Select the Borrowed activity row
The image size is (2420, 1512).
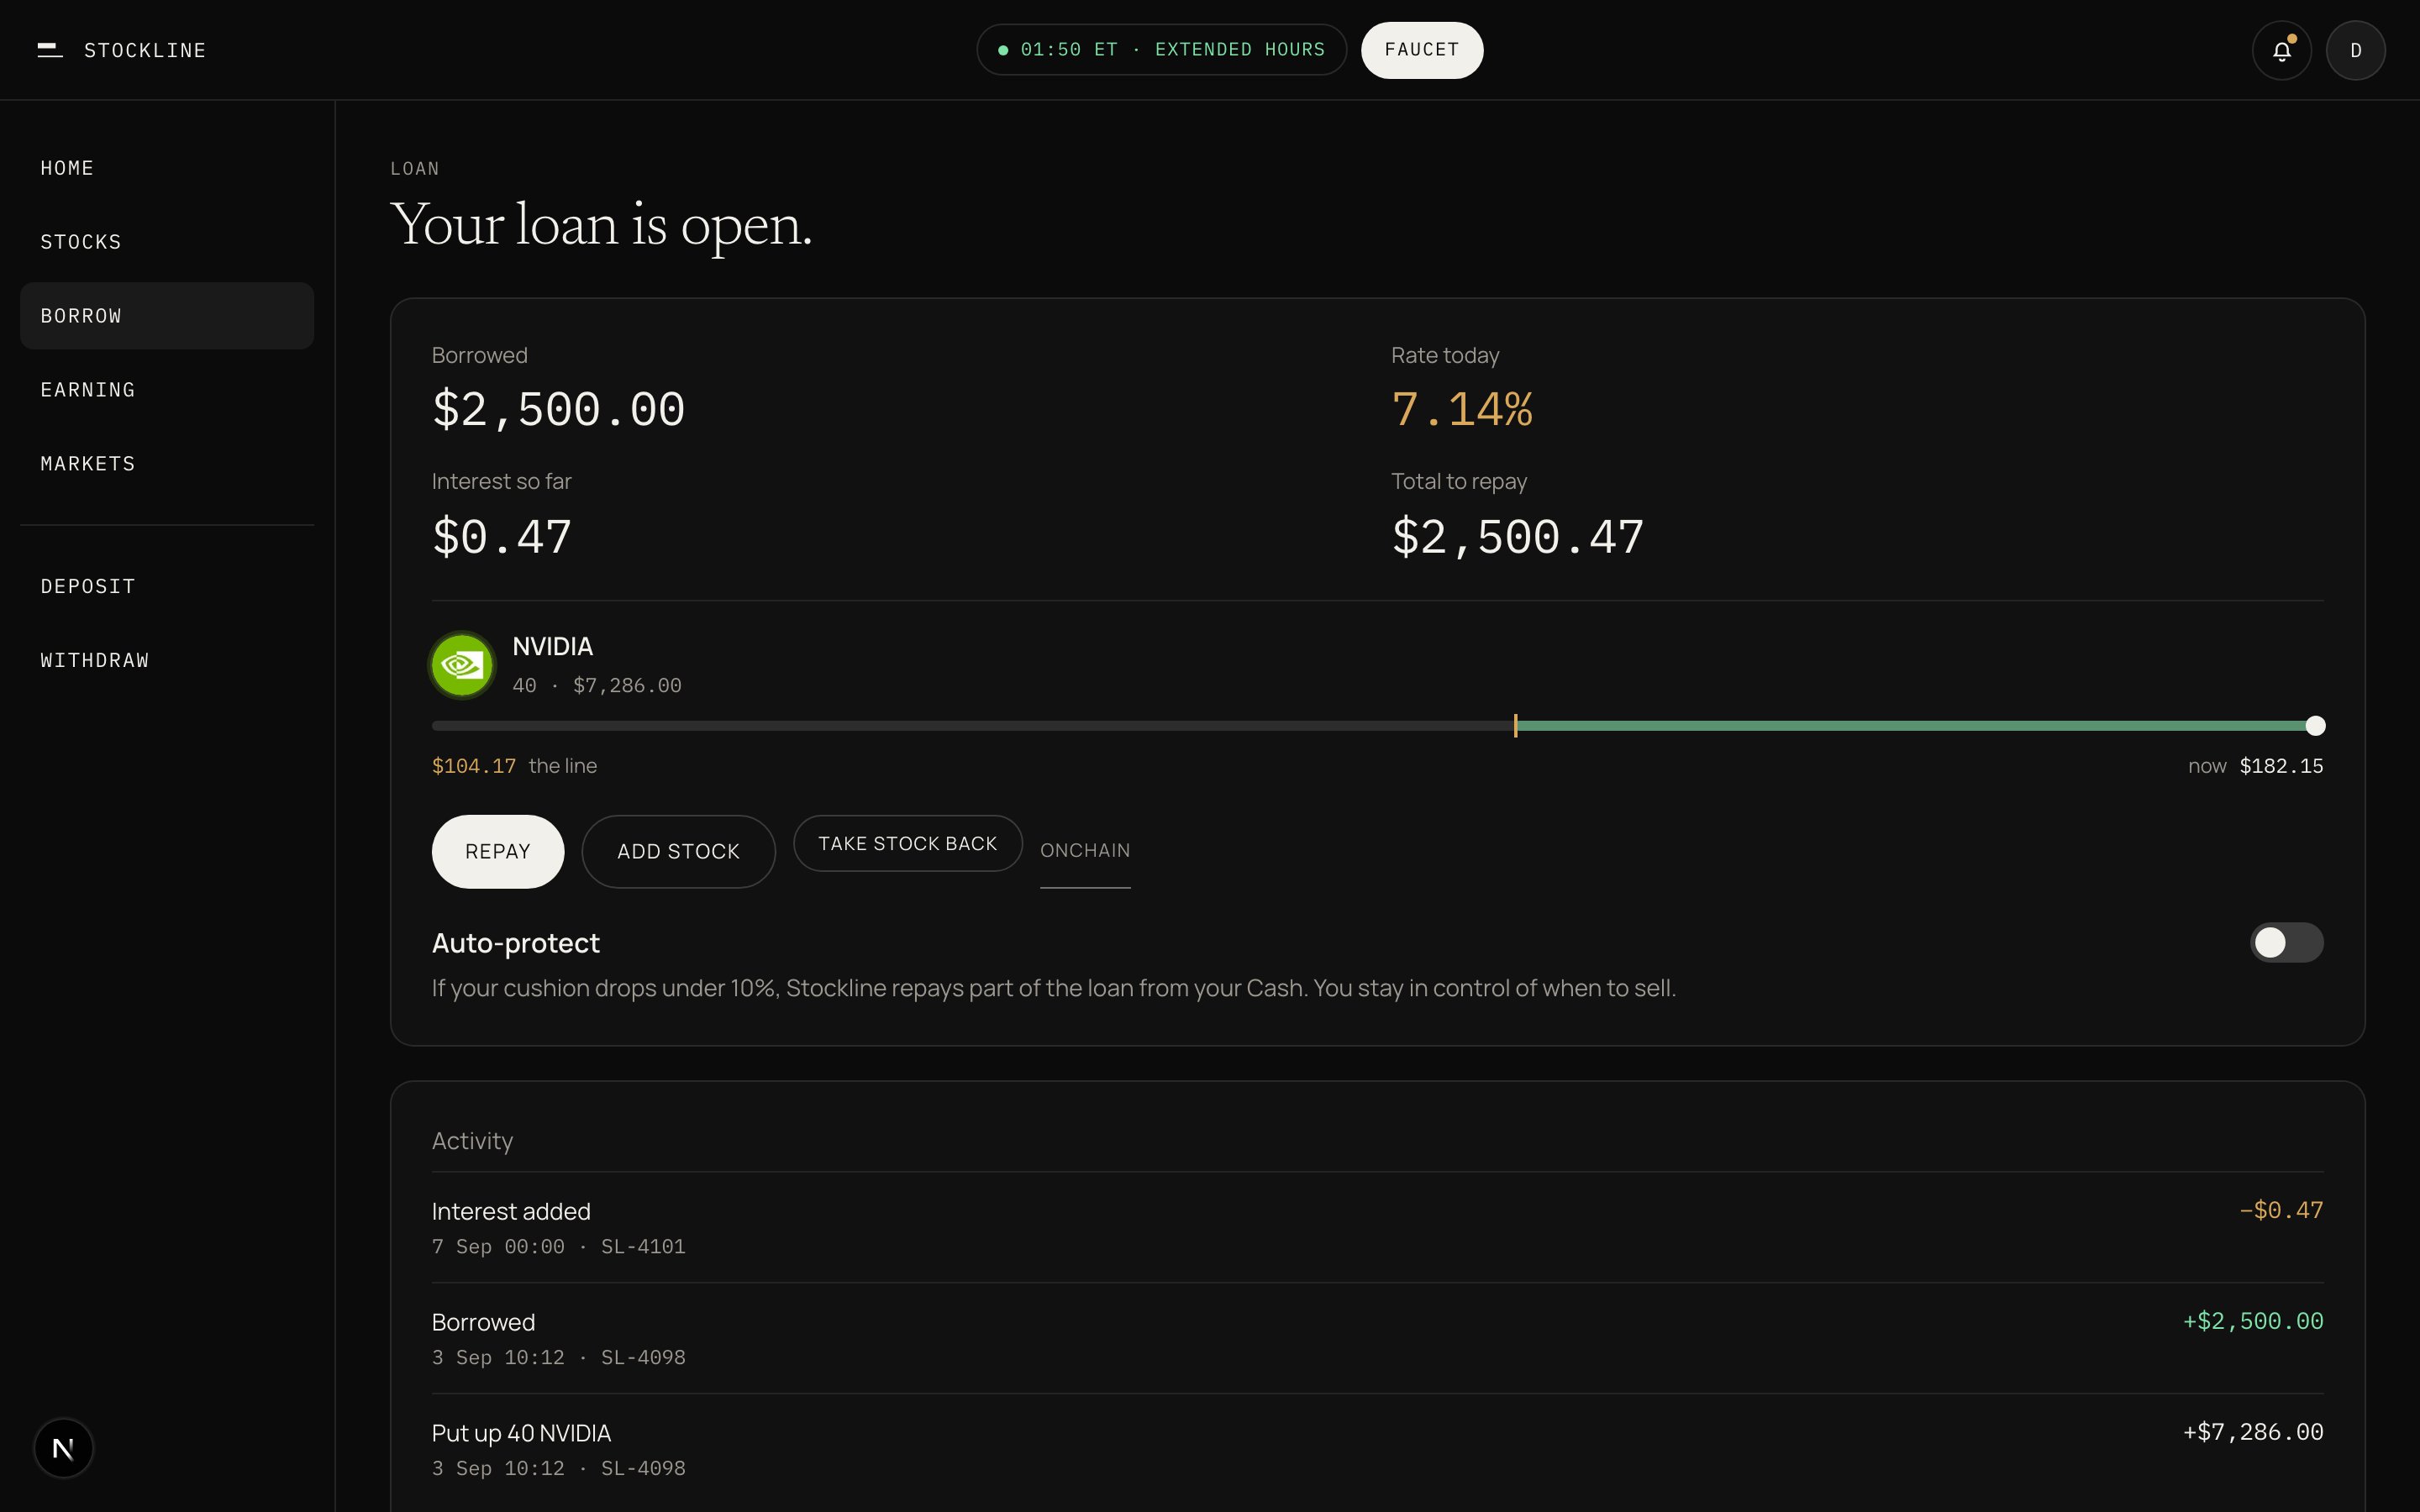1377,1339
